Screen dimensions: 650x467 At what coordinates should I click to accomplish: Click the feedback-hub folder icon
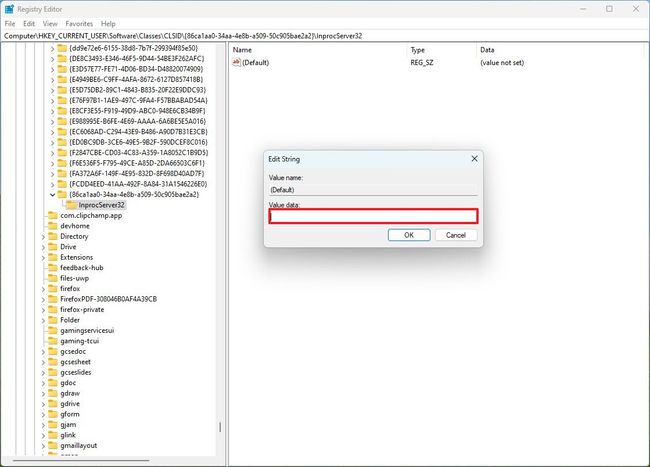(x=53, y=268)
